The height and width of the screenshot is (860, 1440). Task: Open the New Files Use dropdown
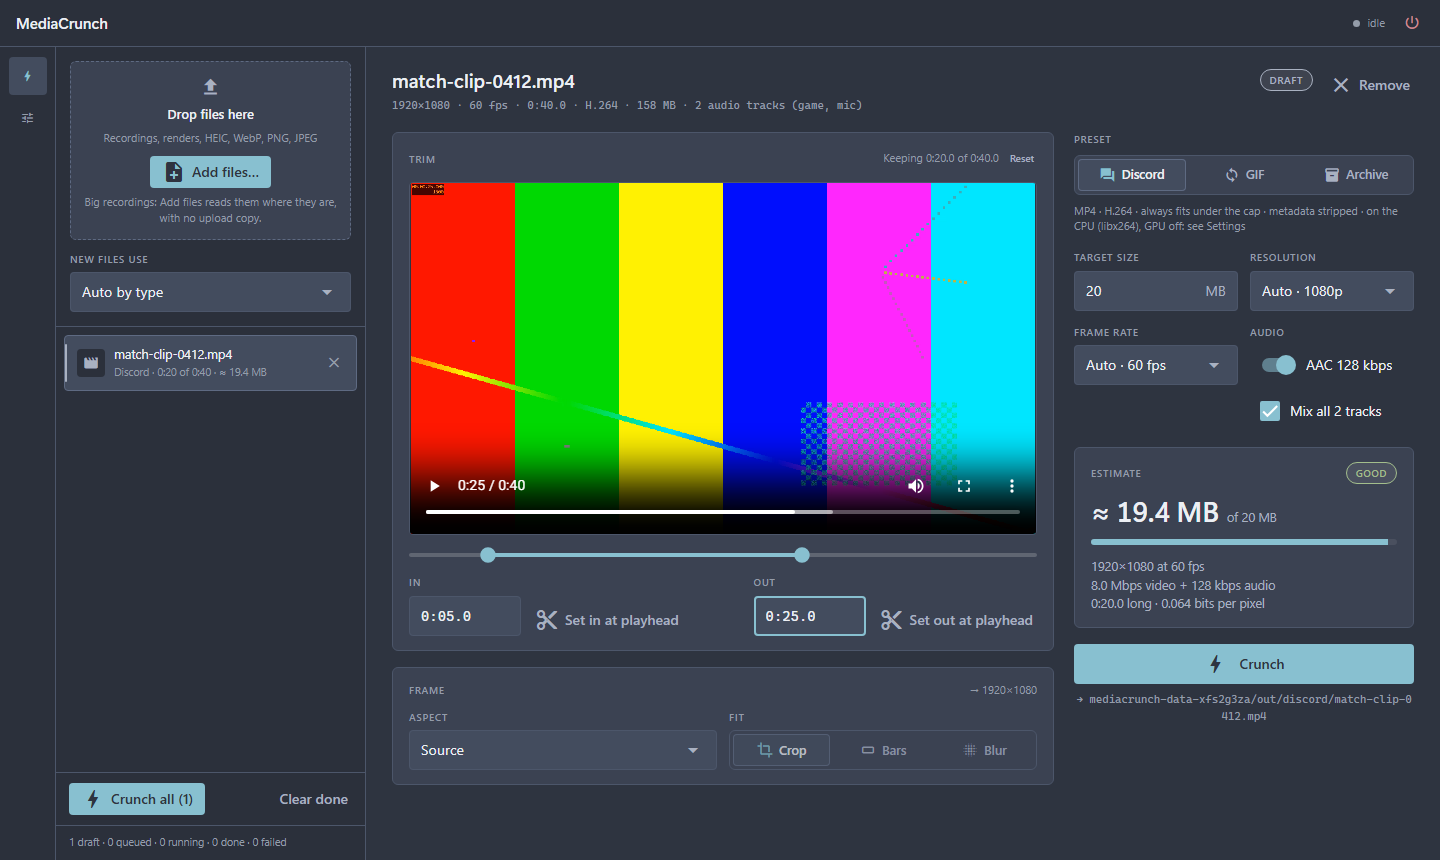(x=210, y=292)
